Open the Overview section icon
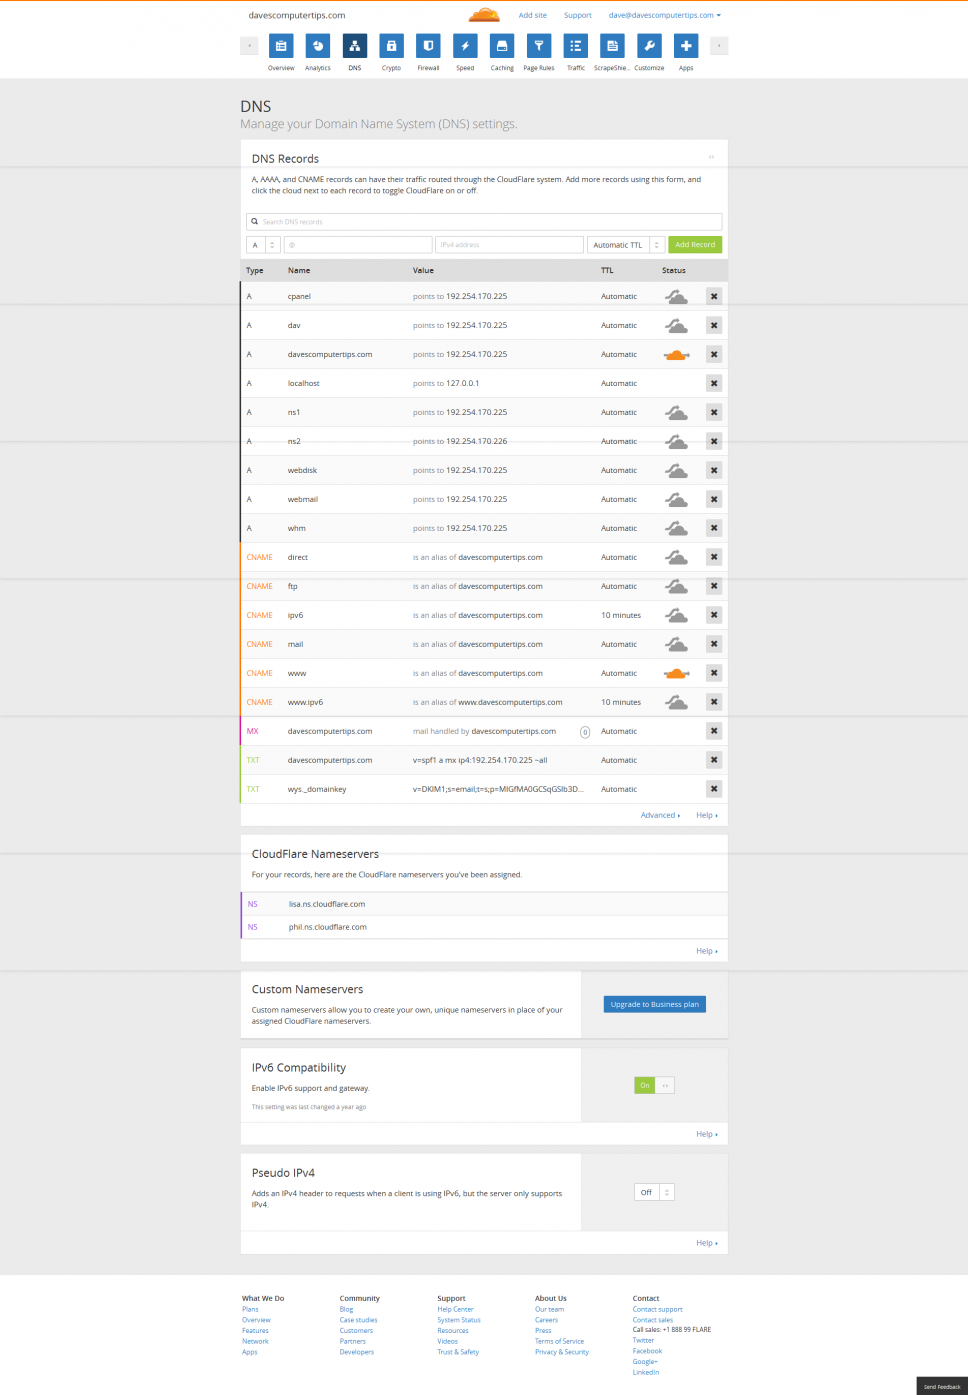 coord(281,46)
